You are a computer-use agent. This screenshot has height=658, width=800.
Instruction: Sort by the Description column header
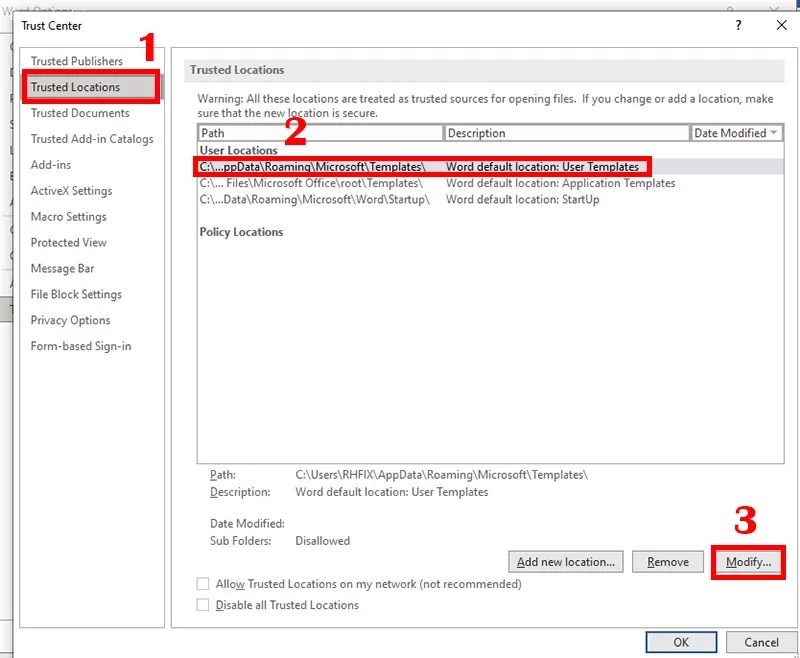tap(566, 133)
